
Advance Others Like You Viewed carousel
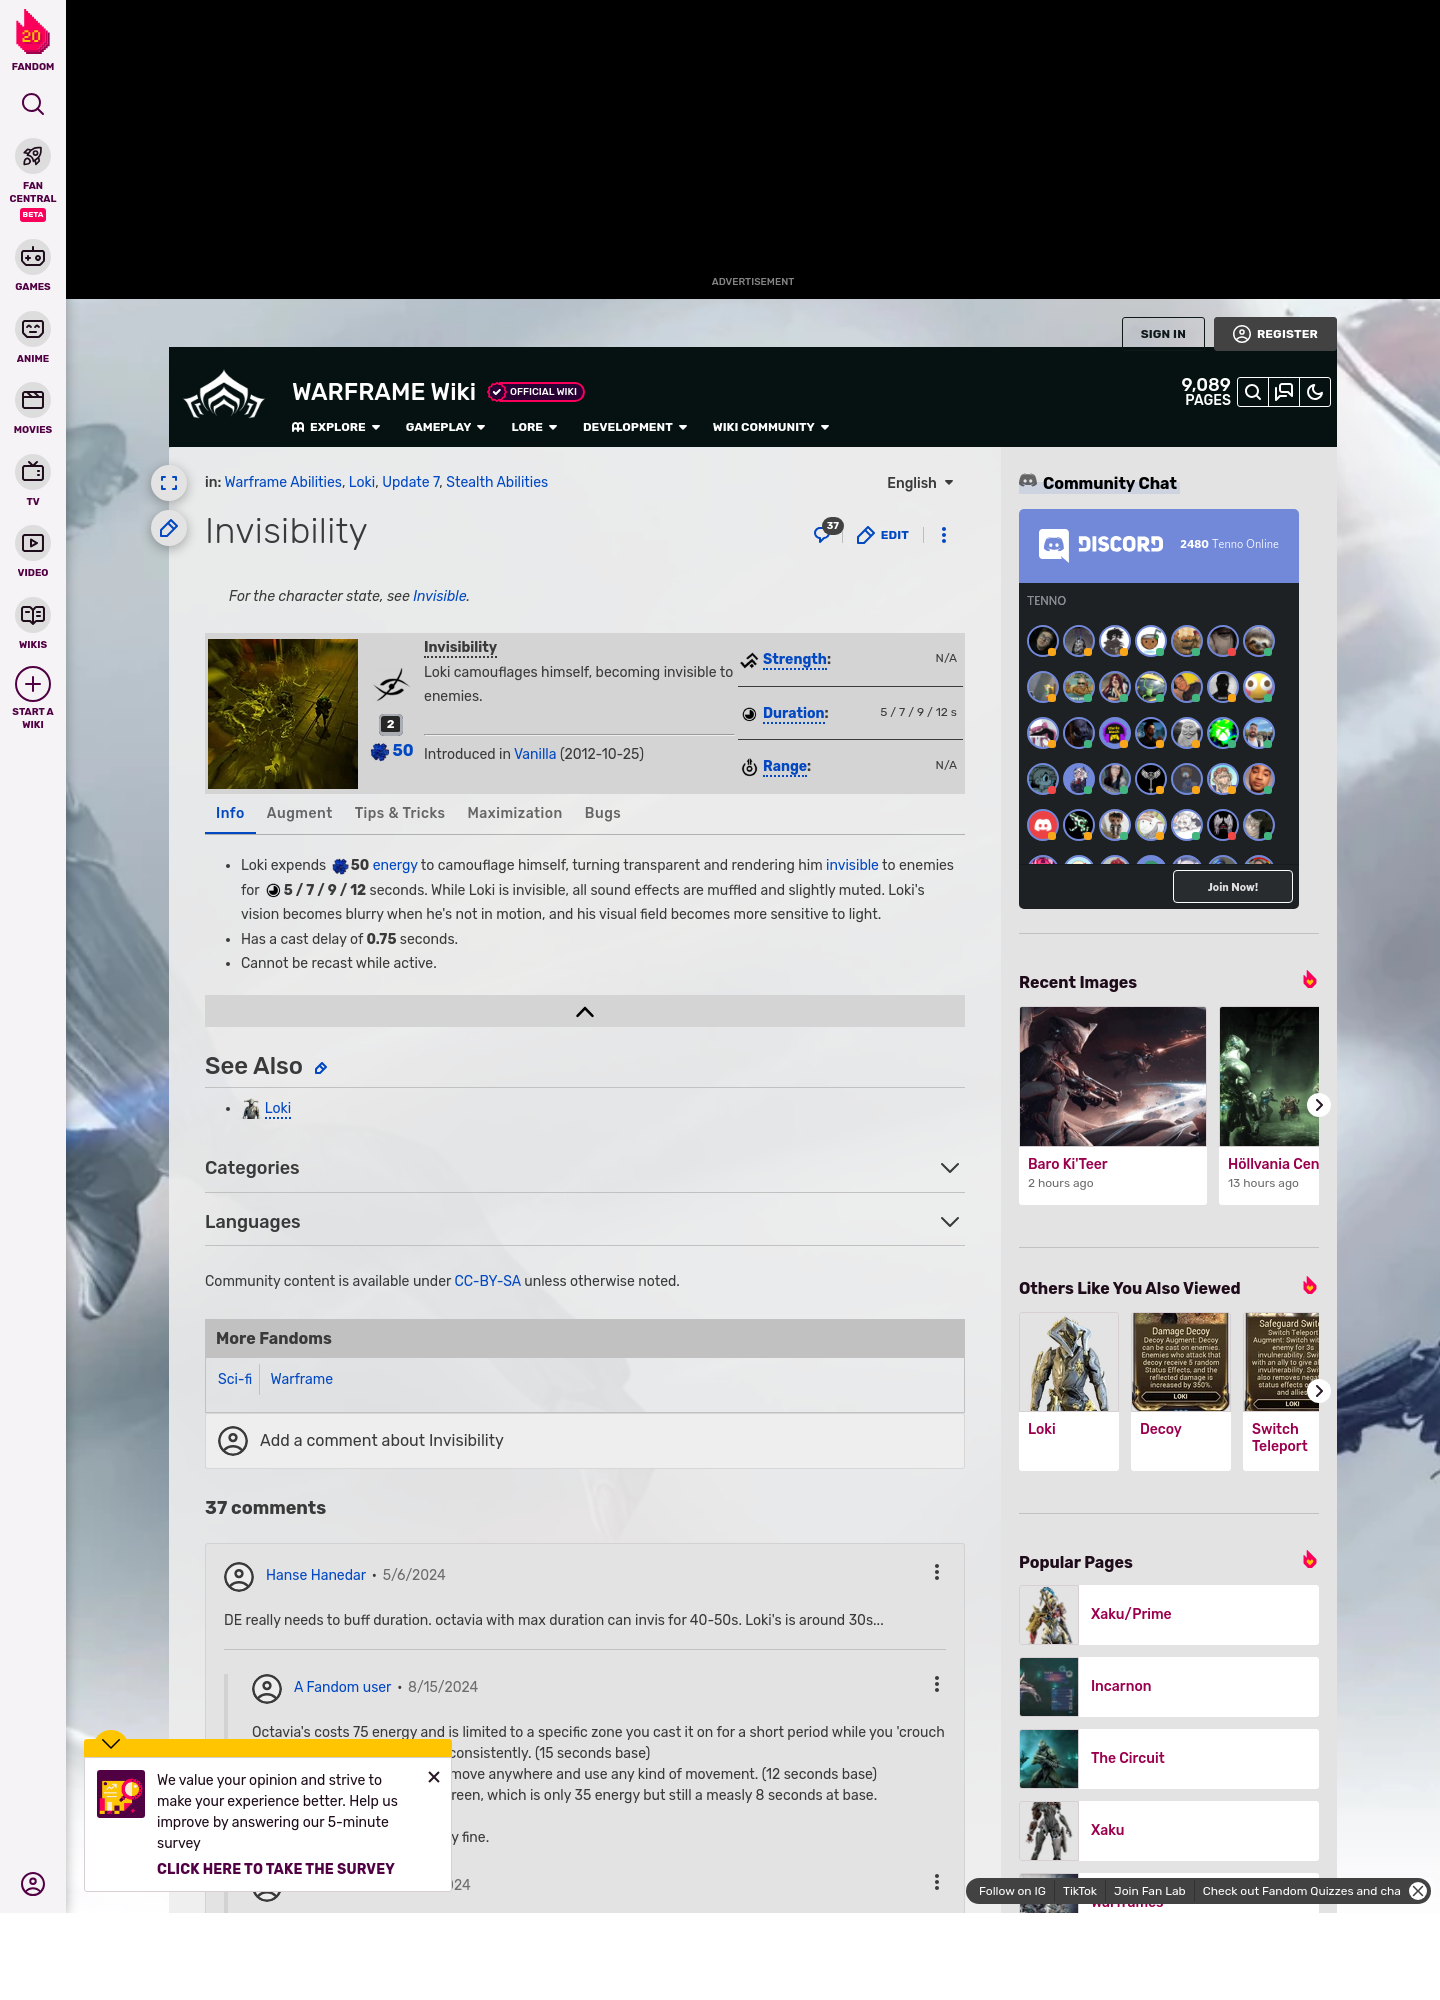[x=1319, y=1391]
